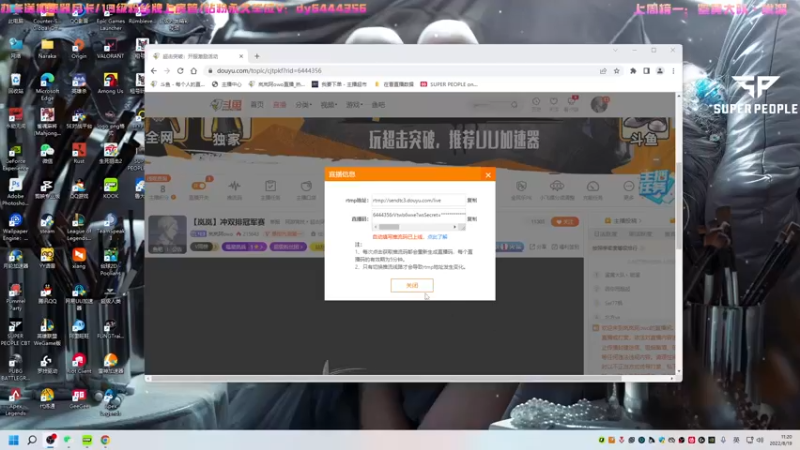
Task: Open the Naraka folder on desktop
Action: [x=47, y=49]
